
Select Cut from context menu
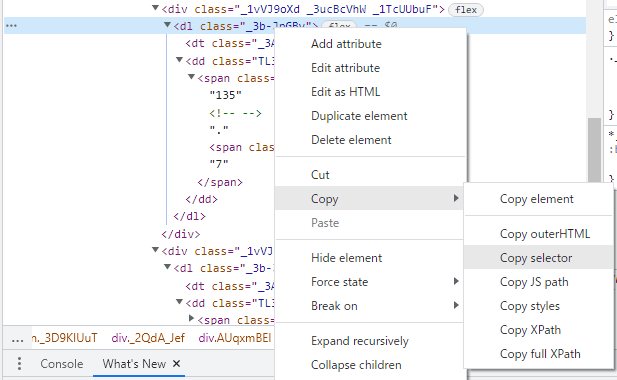[x=320, y=175]
